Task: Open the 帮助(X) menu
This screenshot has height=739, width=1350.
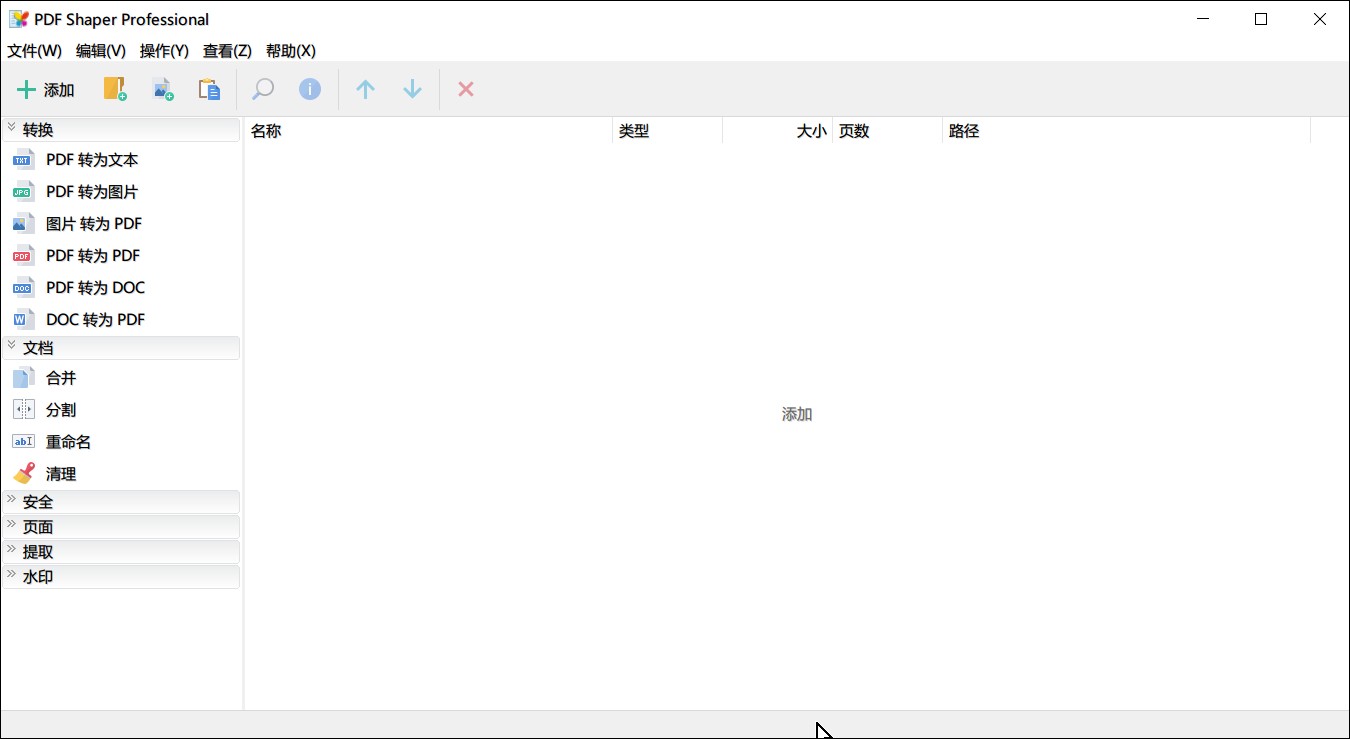Action: [291, 51]
